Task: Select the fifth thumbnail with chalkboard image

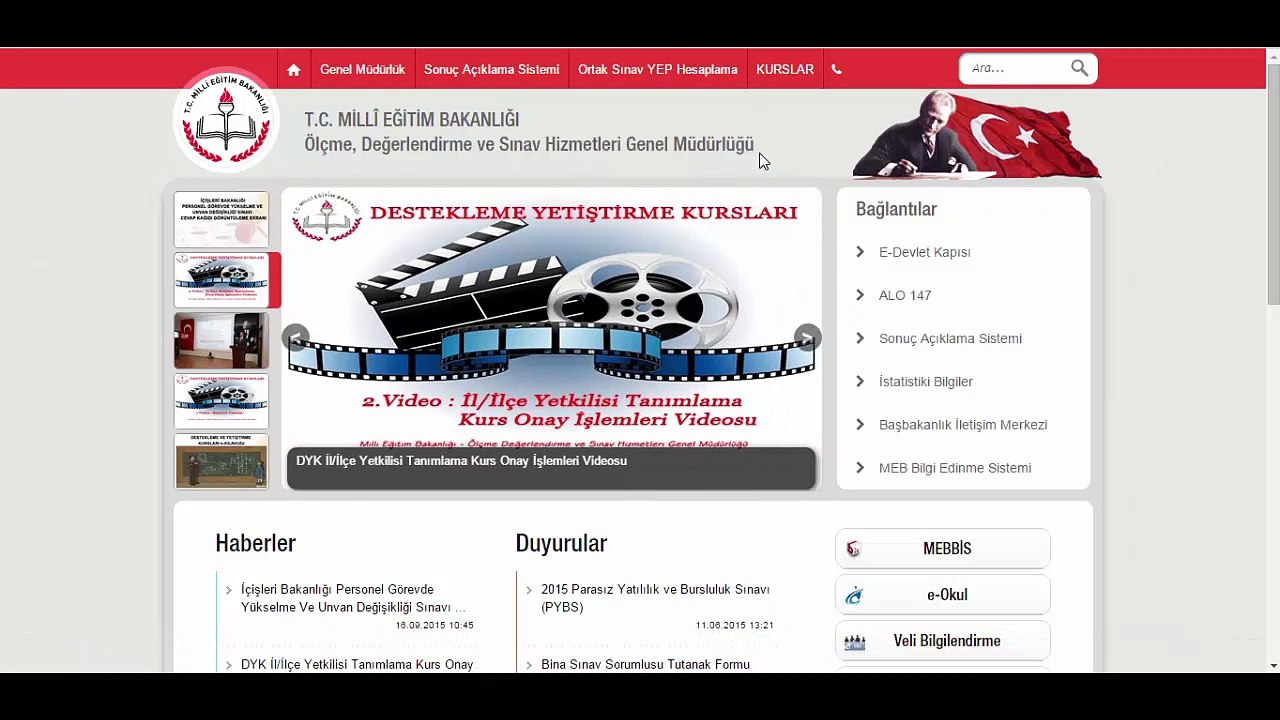Action: pyautogui.click(x=221, y=461)
